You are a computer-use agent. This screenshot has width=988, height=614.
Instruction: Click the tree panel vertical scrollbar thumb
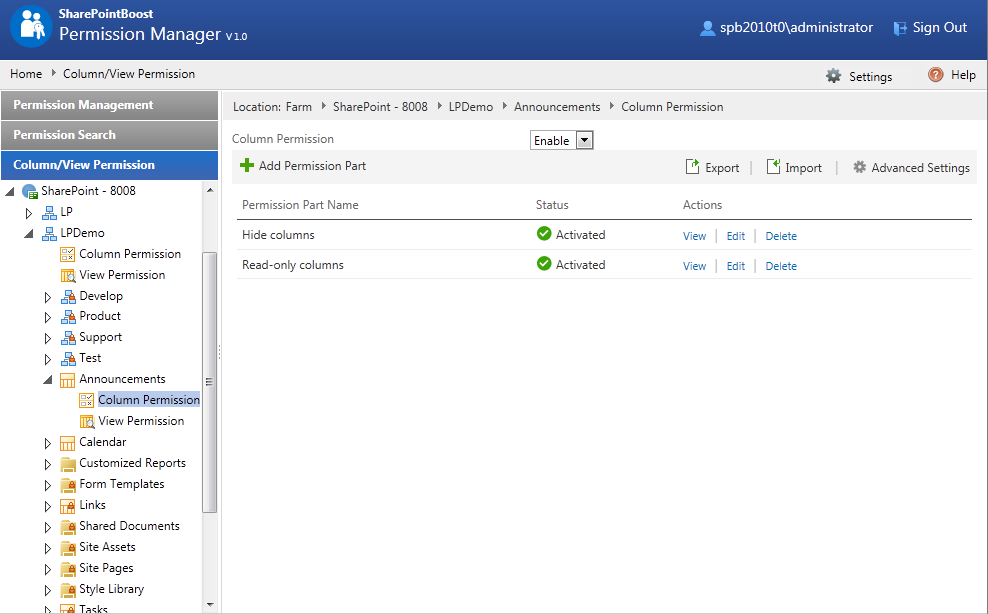click(x=210, y=382)
